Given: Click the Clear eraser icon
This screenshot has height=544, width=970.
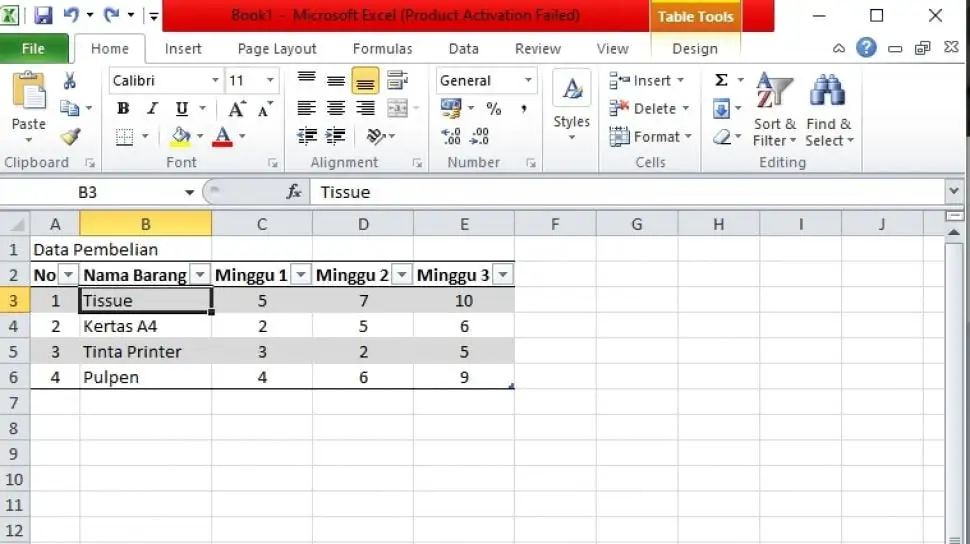Looking at the screenshot, I should (721, 137).
